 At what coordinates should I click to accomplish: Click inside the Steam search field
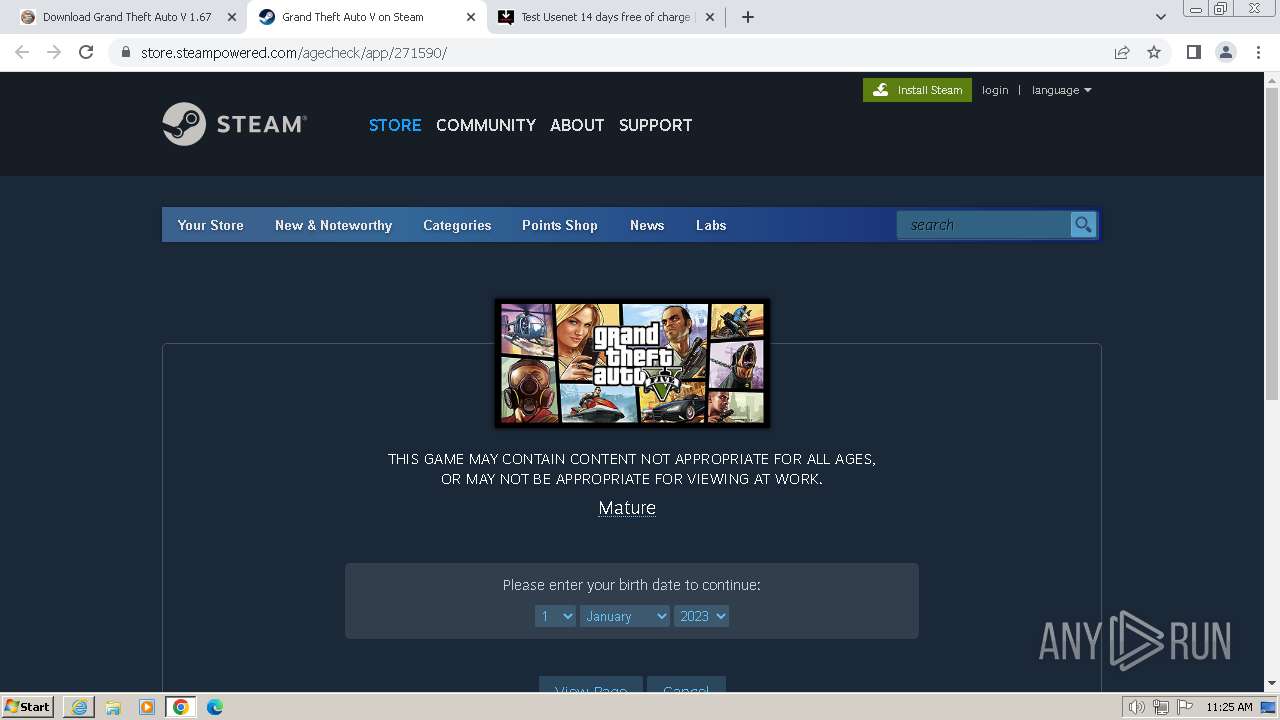pyautogui.click(x=984, y=225)
